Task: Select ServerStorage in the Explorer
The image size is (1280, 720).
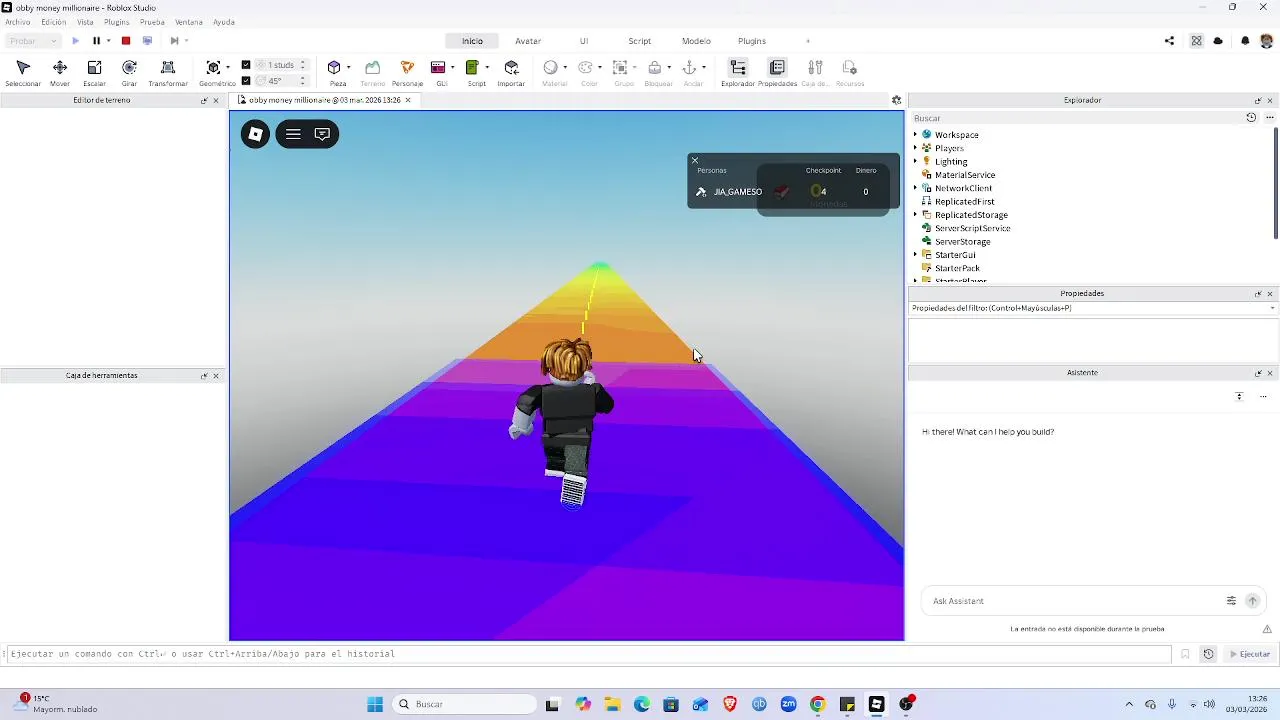Action: click(x=962, y=241)
